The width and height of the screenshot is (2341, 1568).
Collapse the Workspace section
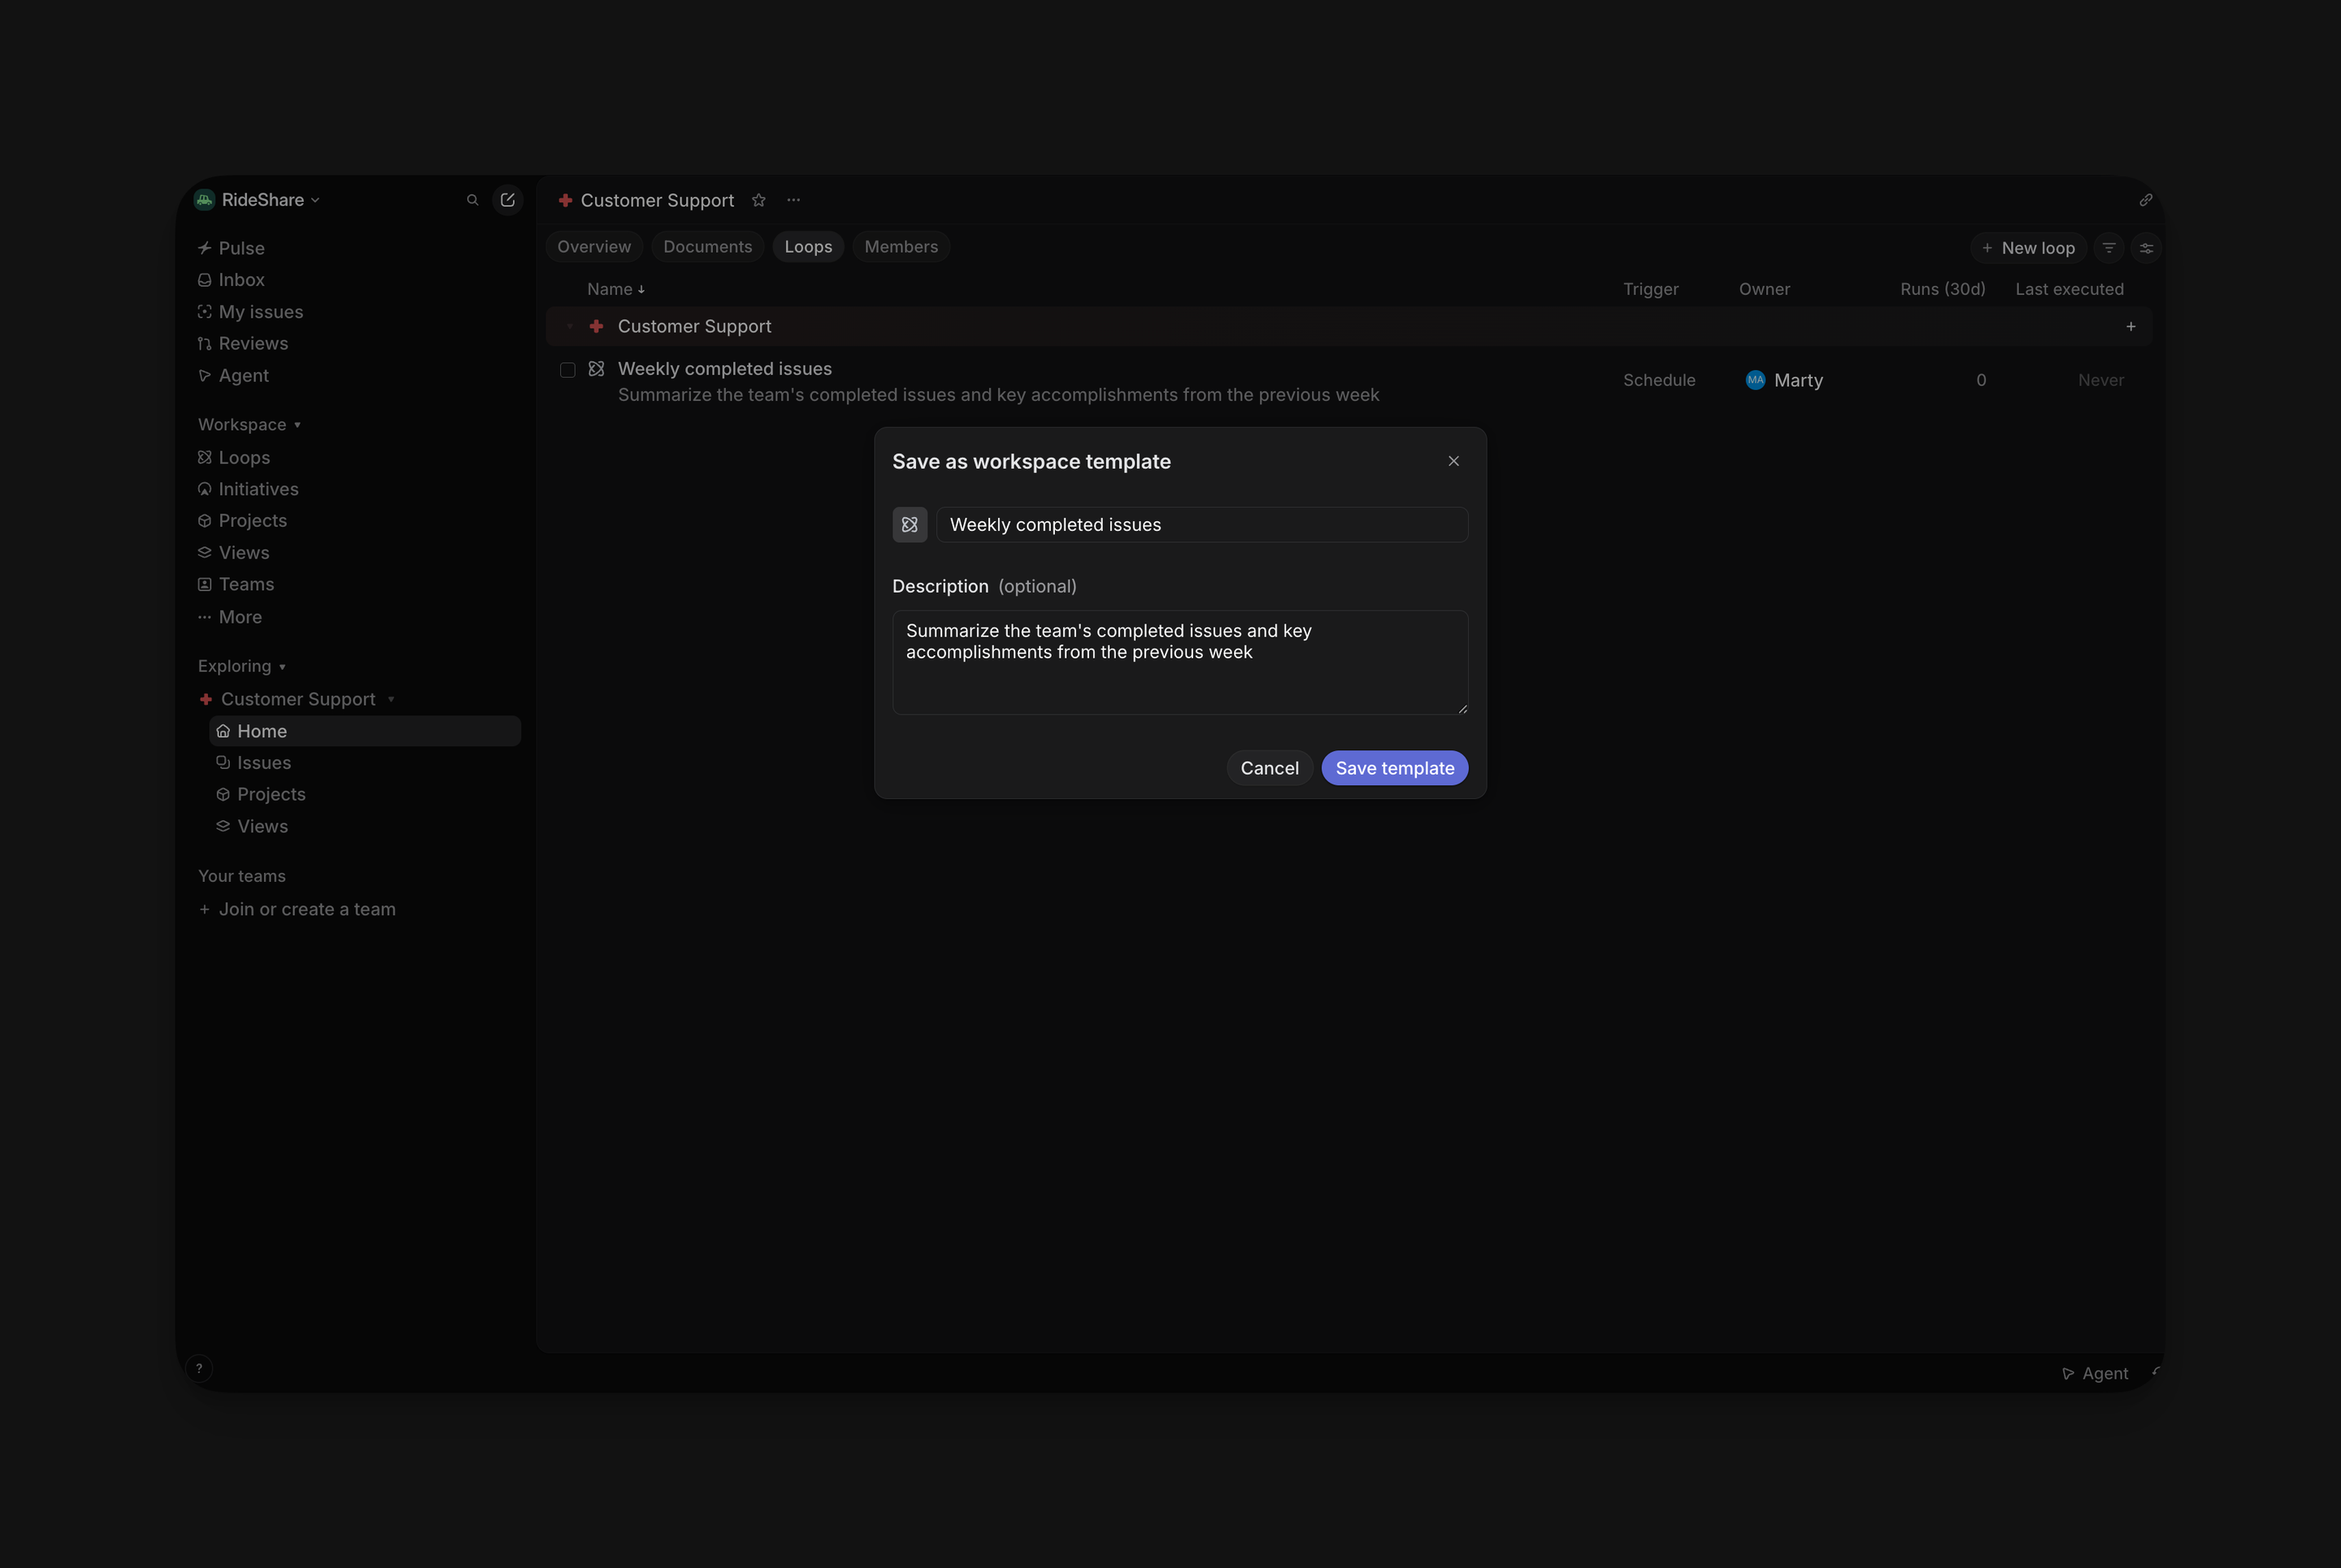(x=249, y=424)
